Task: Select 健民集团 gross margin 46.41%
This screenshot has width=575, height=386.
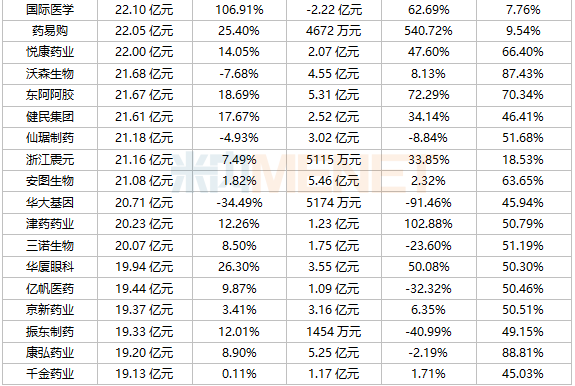Action: [523, 117]
